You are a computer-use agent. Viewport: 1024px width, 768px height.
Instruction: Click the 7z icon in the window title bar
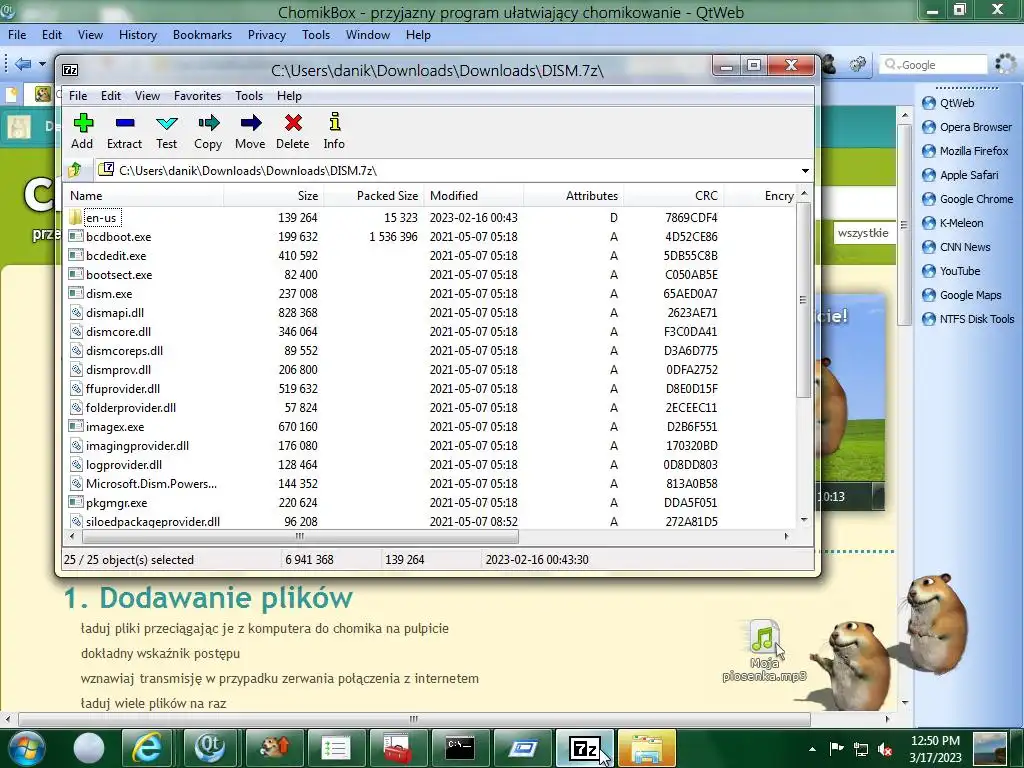click(70, 70)
